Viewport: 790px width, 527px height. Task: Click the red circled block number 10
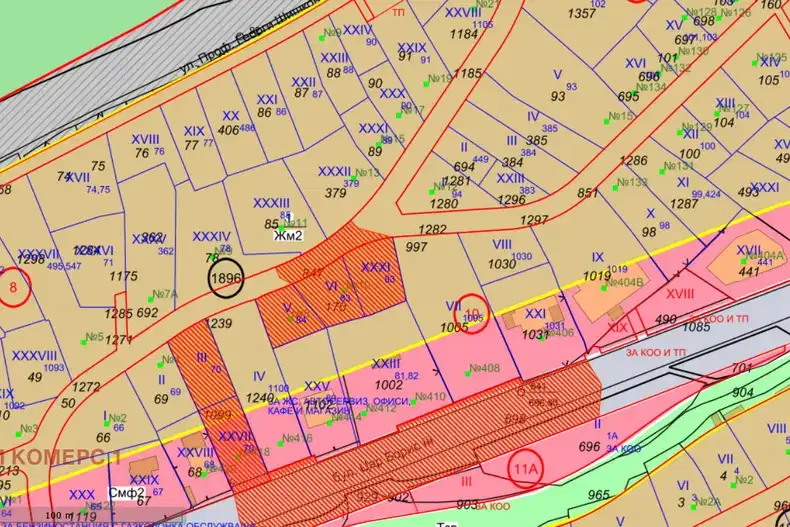click(472, 313)
